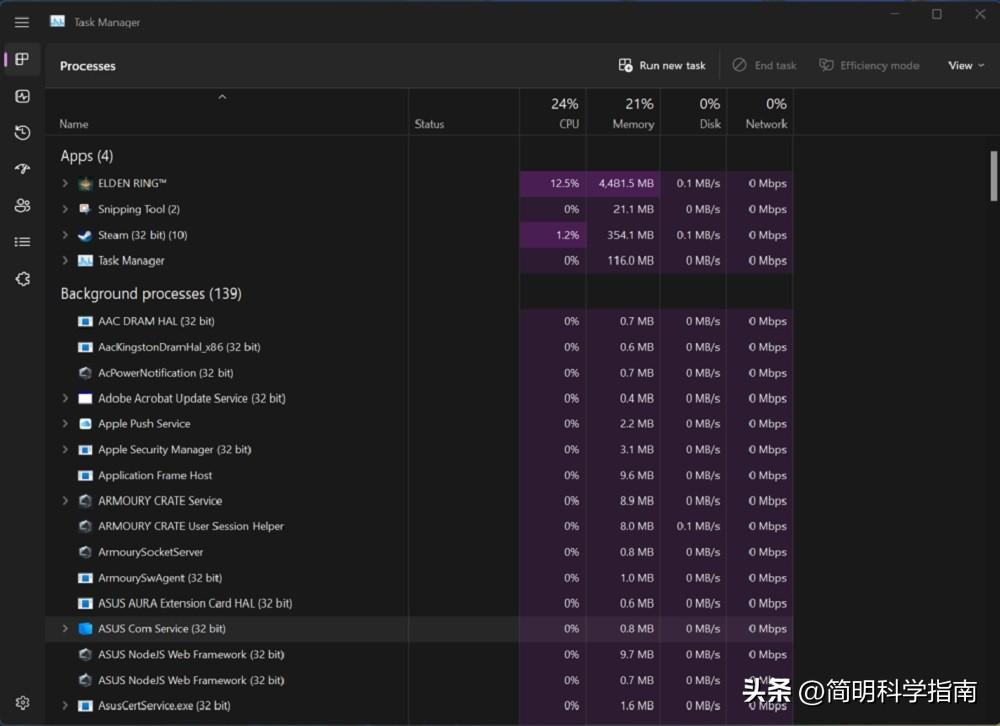Click the ELDEN RING app icon
This screenshot has width=1000, height=726.
tap(85, 184)
